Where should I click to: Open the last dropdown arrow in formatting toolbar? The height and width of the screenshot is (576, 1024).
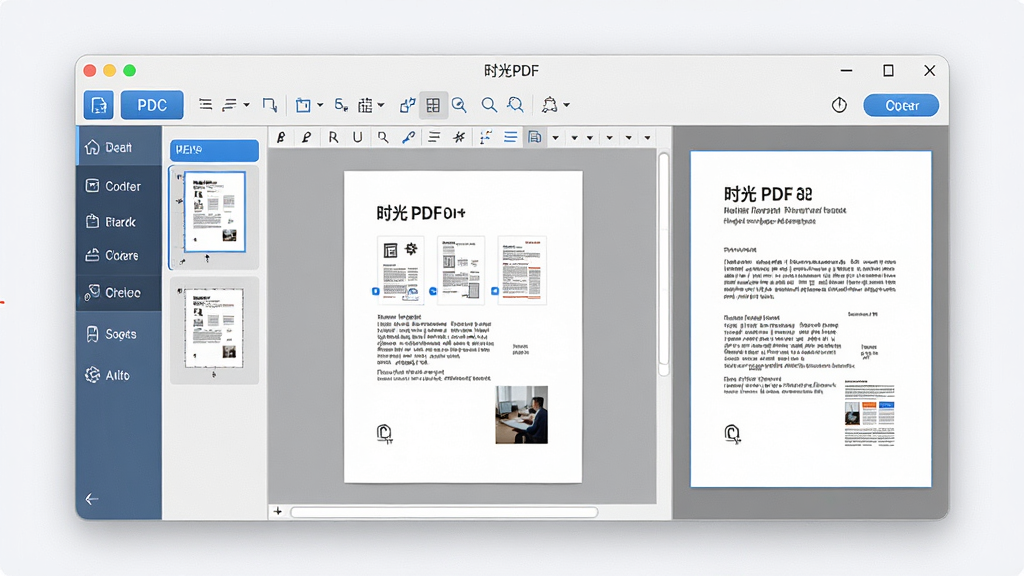coord(647,138)
